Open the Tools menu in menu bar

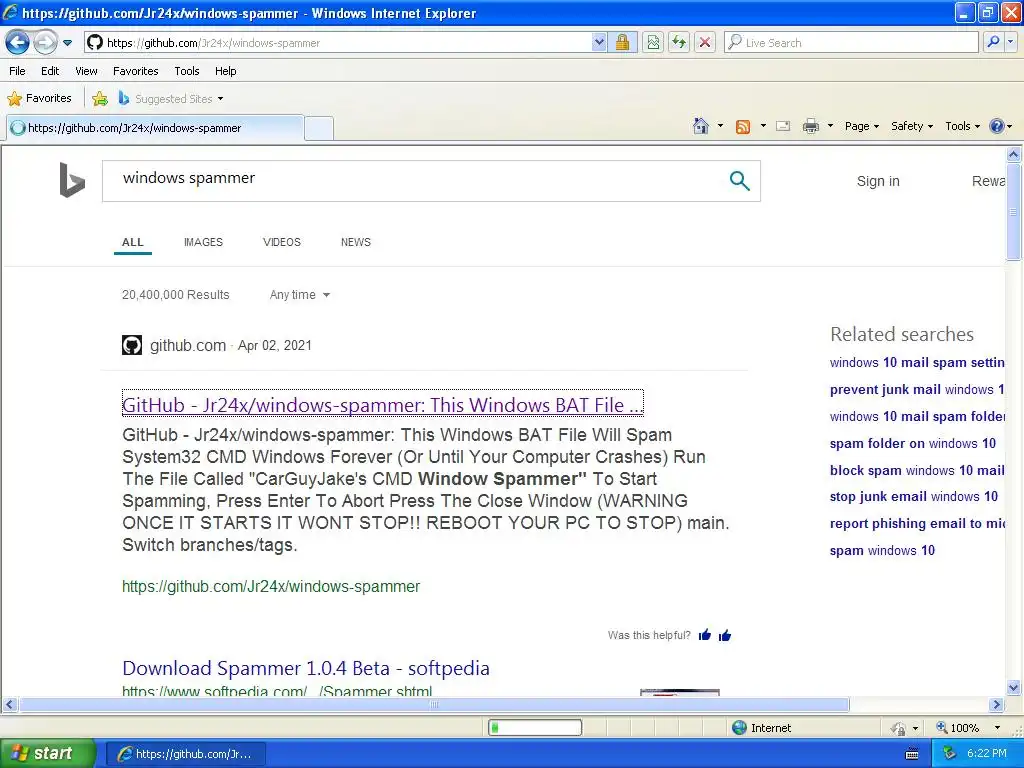point(187,71)
